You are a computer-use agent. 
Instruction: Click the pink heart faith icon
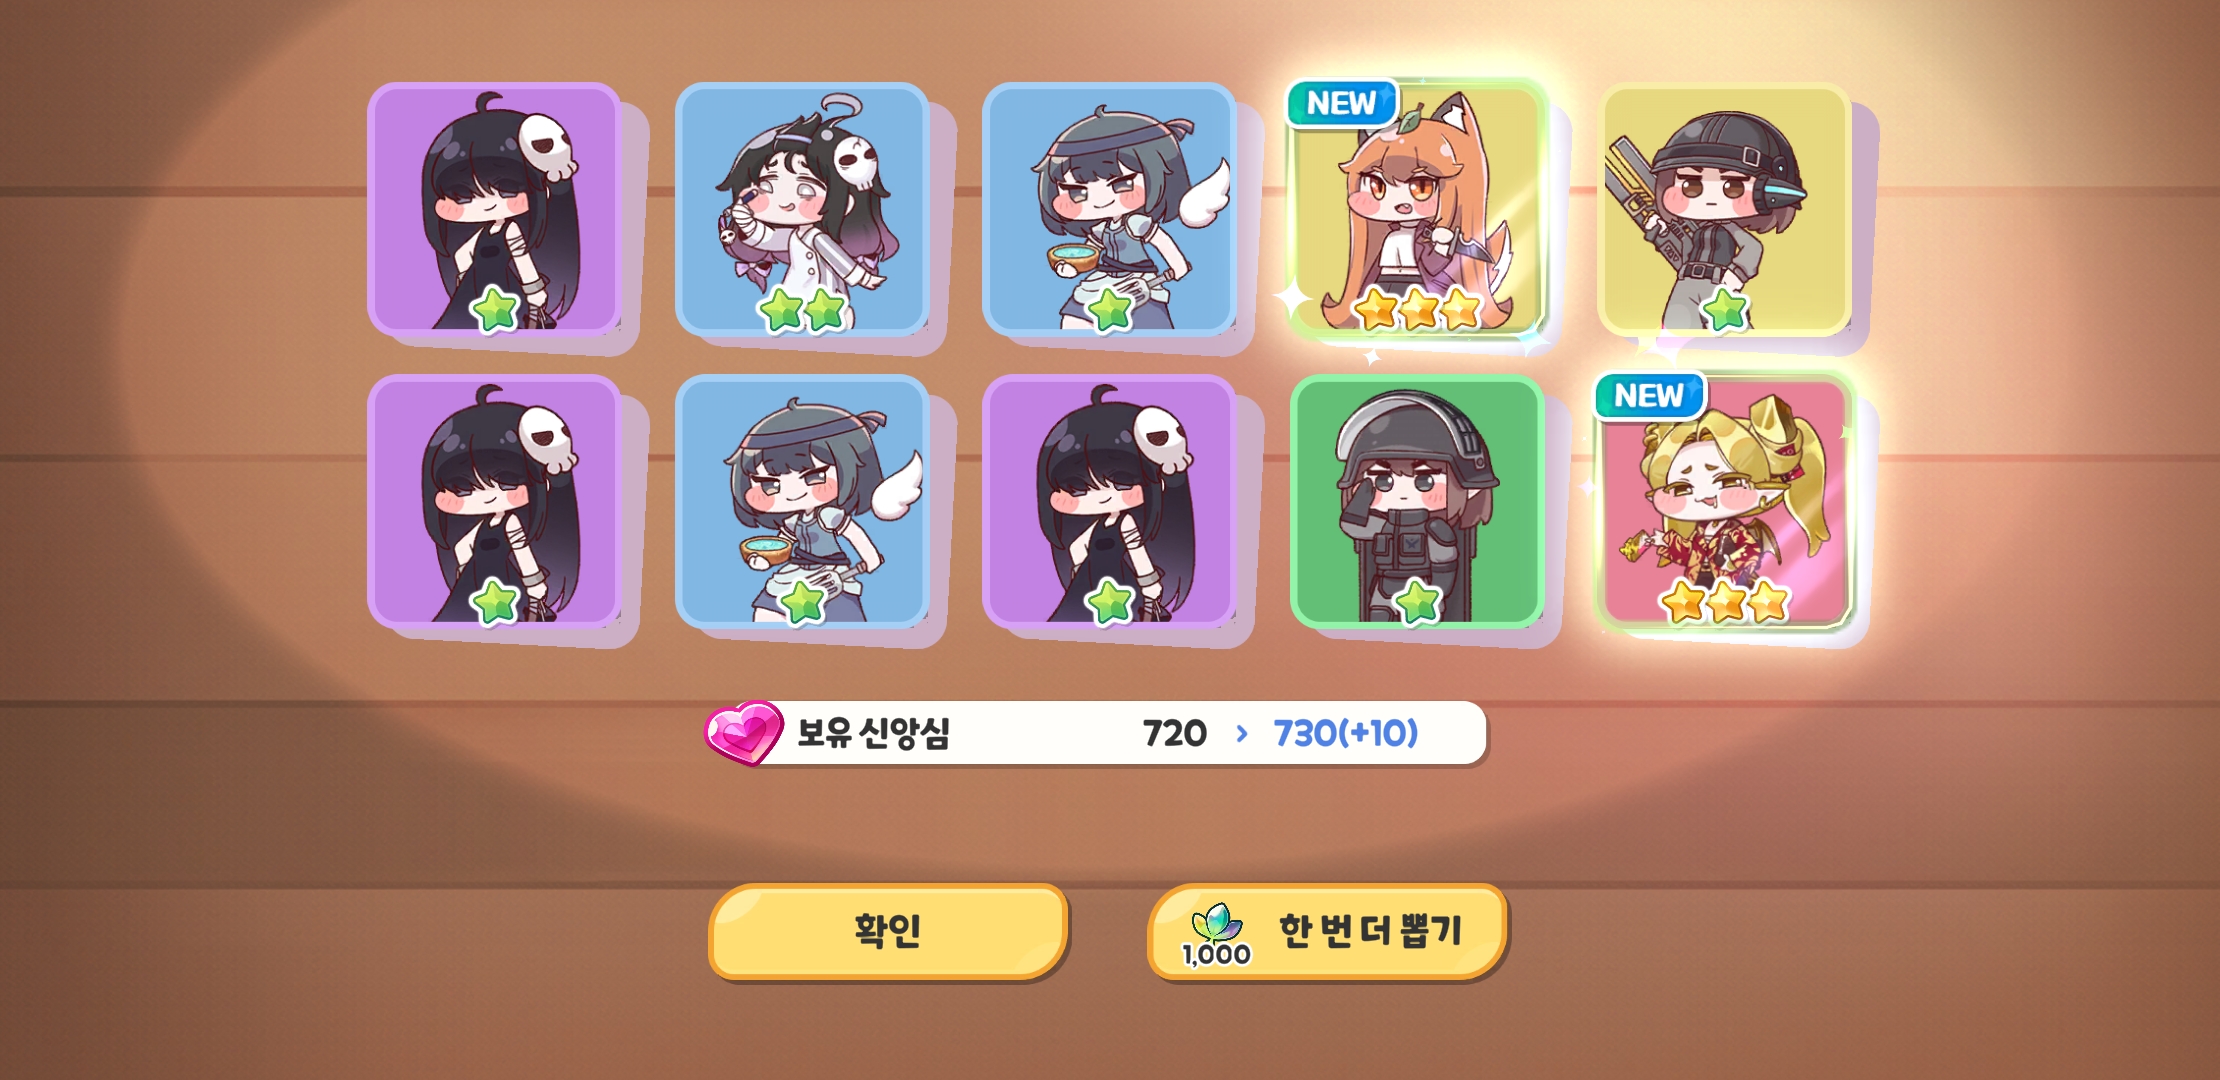[x=744, y=732]
